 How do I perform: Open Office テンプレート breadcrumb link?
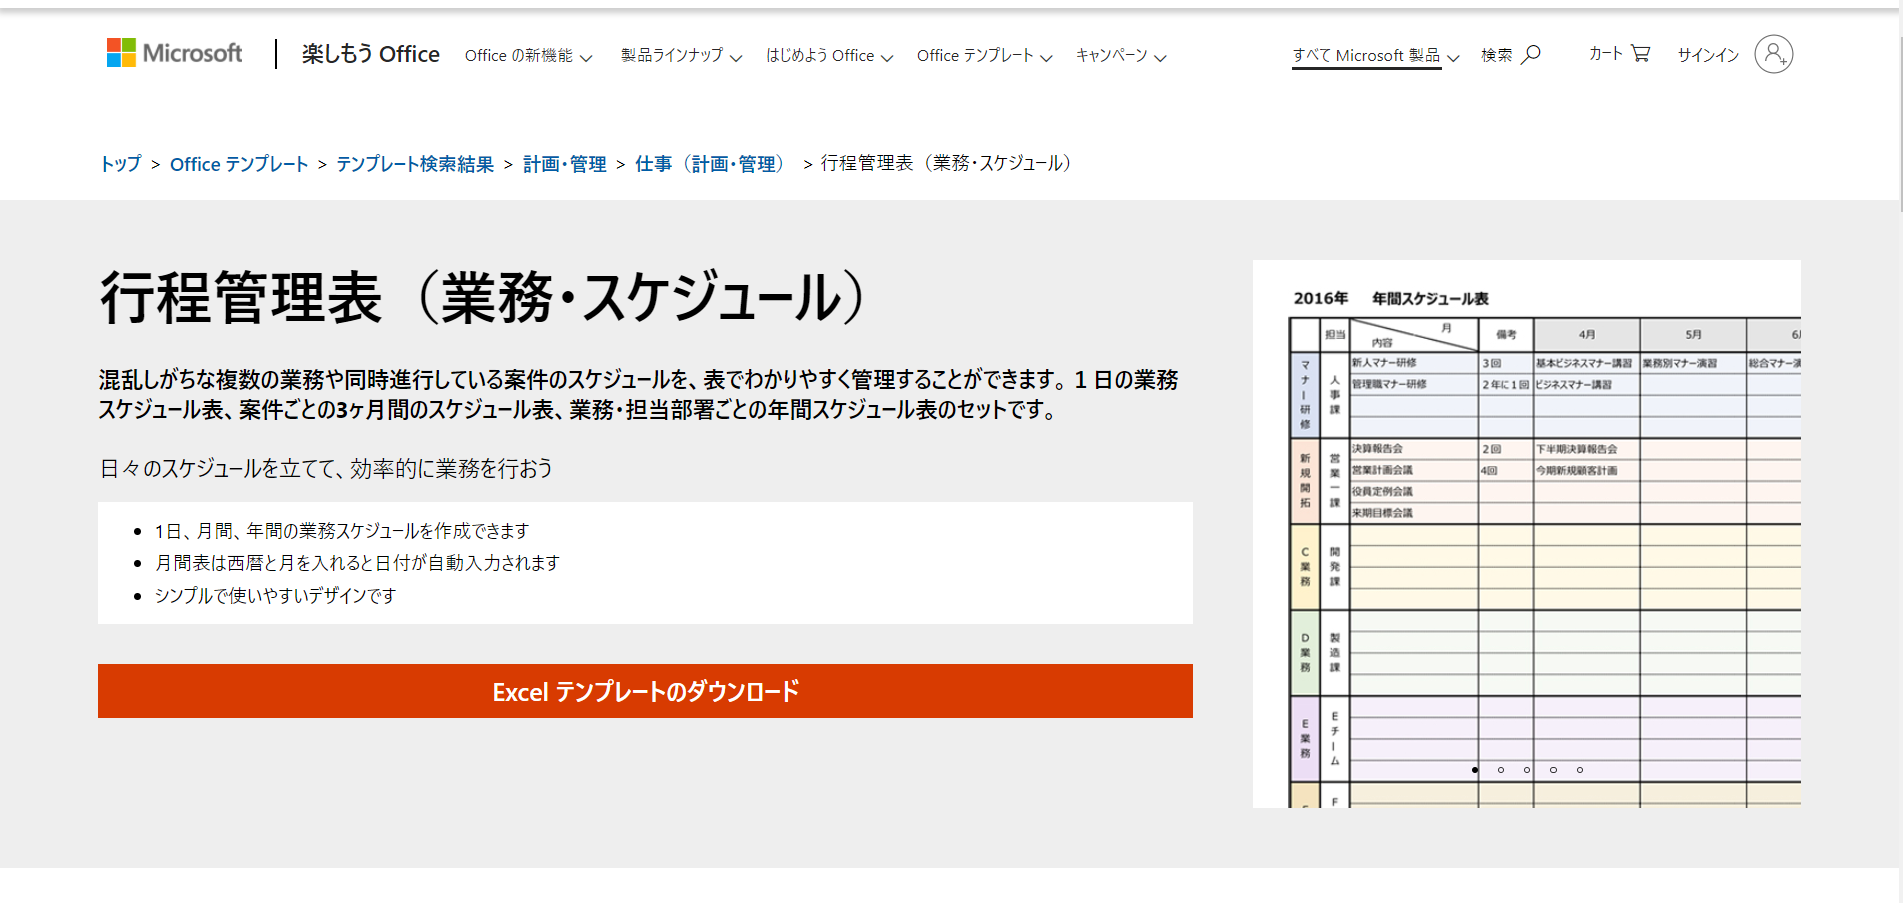click(239, 164)
